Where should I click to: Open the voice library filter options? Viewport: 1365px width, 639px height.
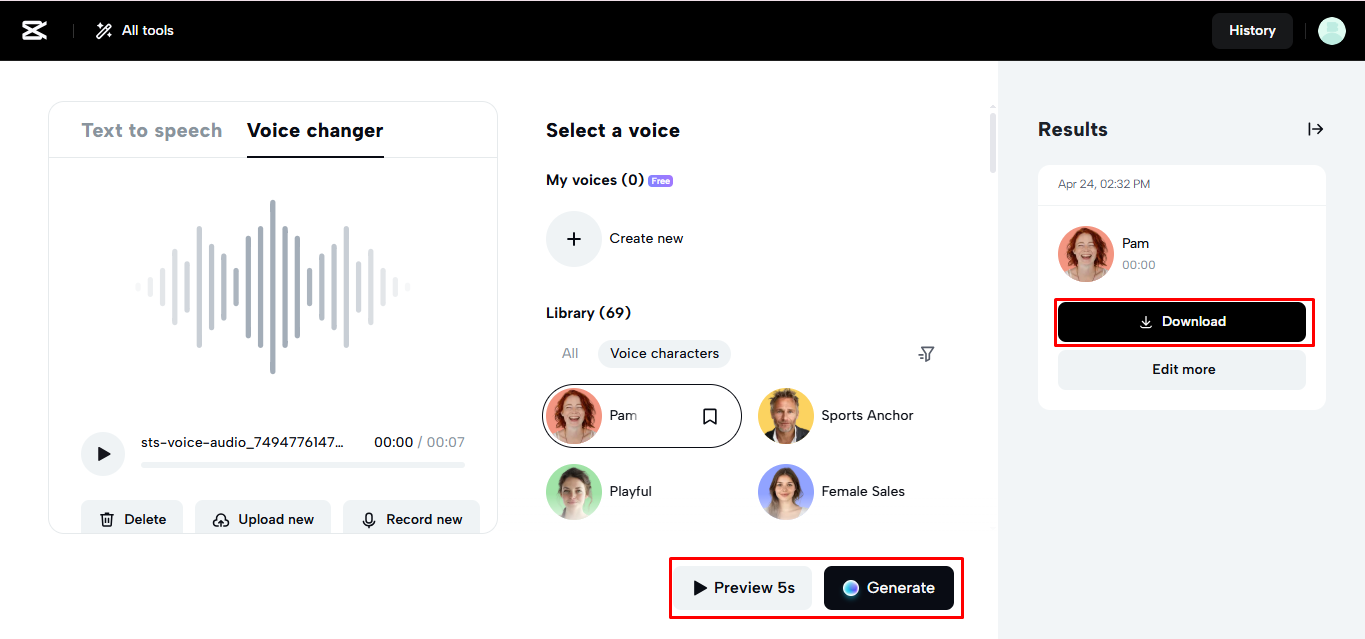pyautogui.click(x=926, y=353)
